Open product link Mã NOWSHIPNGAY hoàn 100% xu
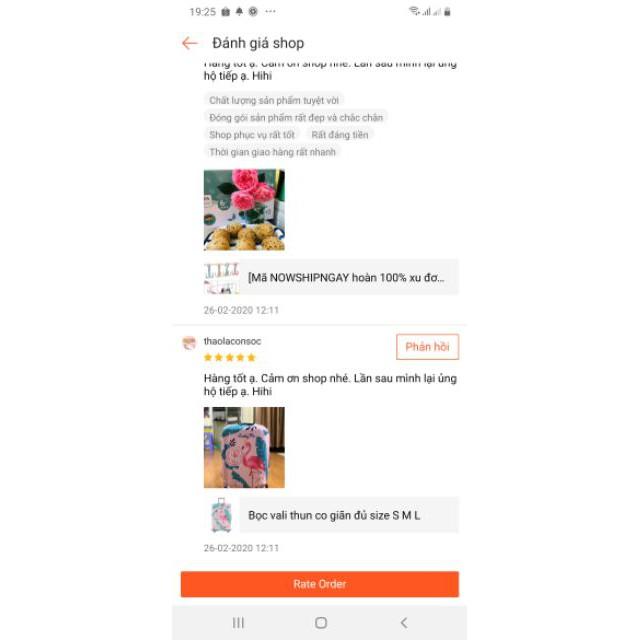Screen dimensions: 640x640 tap(331, 277)
